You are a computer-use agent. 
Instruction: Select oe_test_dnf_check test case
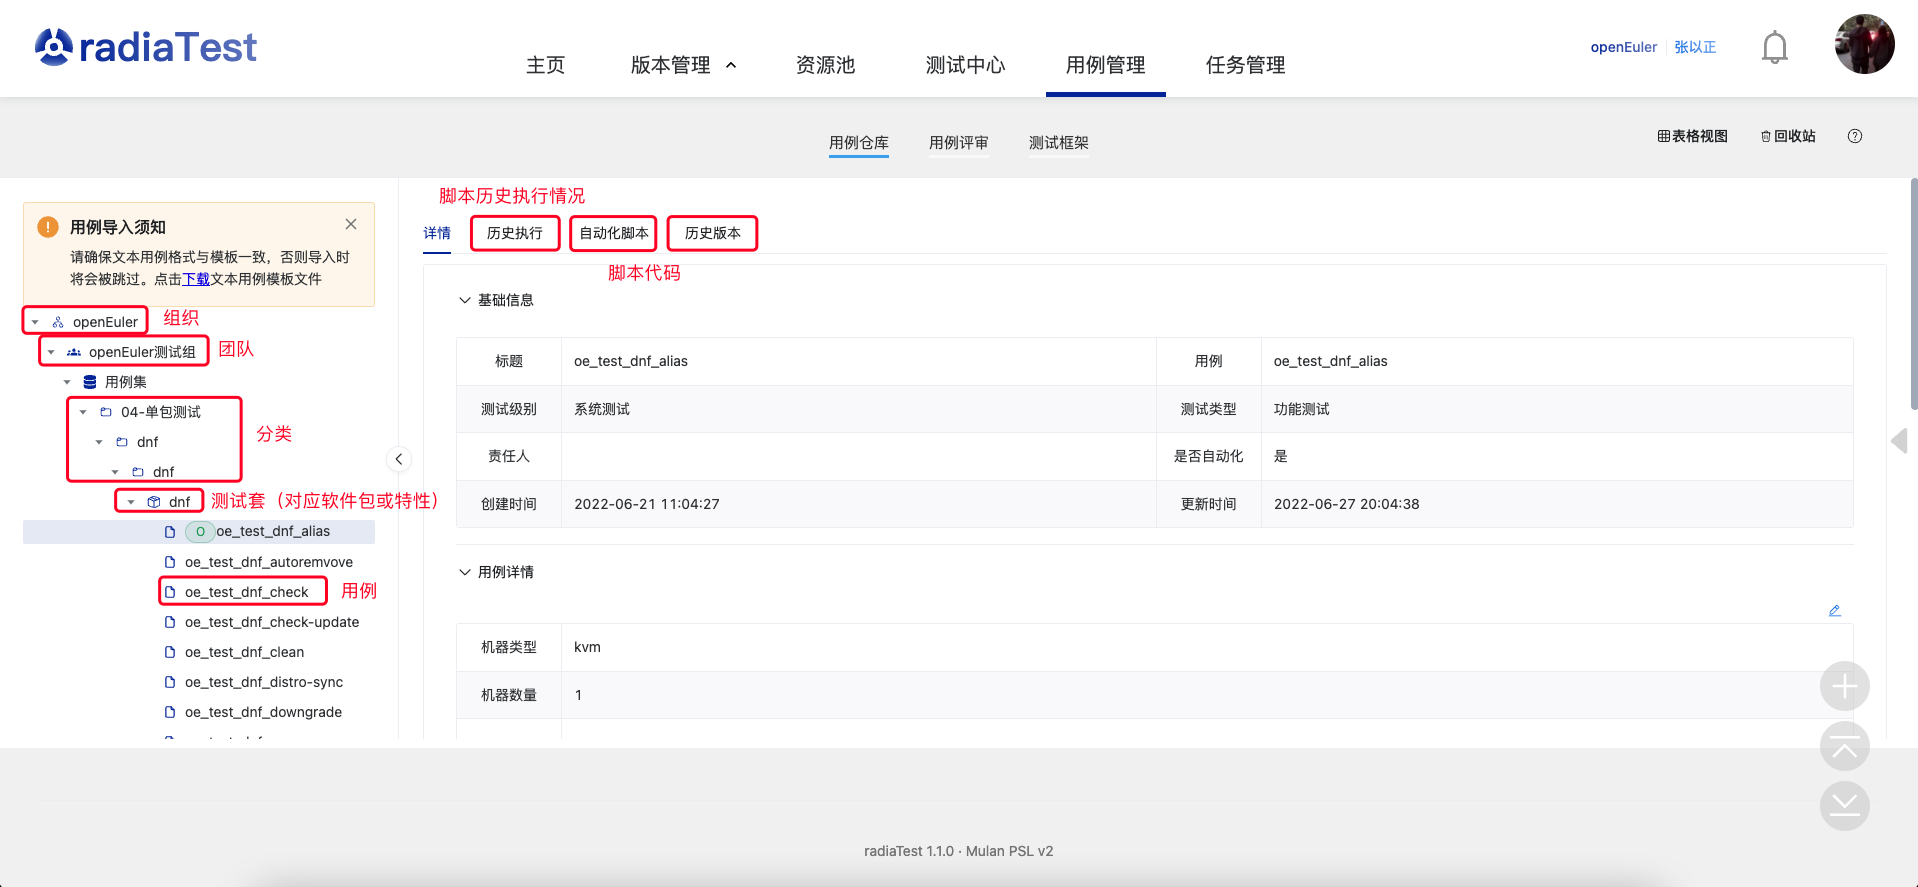pyautogui.click(x=246, y=592)
